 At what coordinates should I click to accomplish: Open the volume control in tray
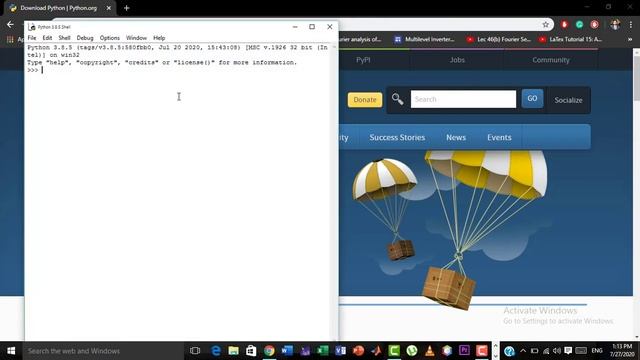[557, 351]
